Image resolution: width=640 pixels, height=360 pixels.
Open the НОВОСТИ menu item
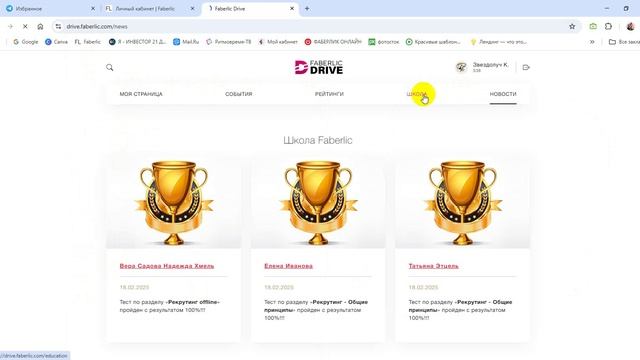pyautogui.click(x=503, y=94)
